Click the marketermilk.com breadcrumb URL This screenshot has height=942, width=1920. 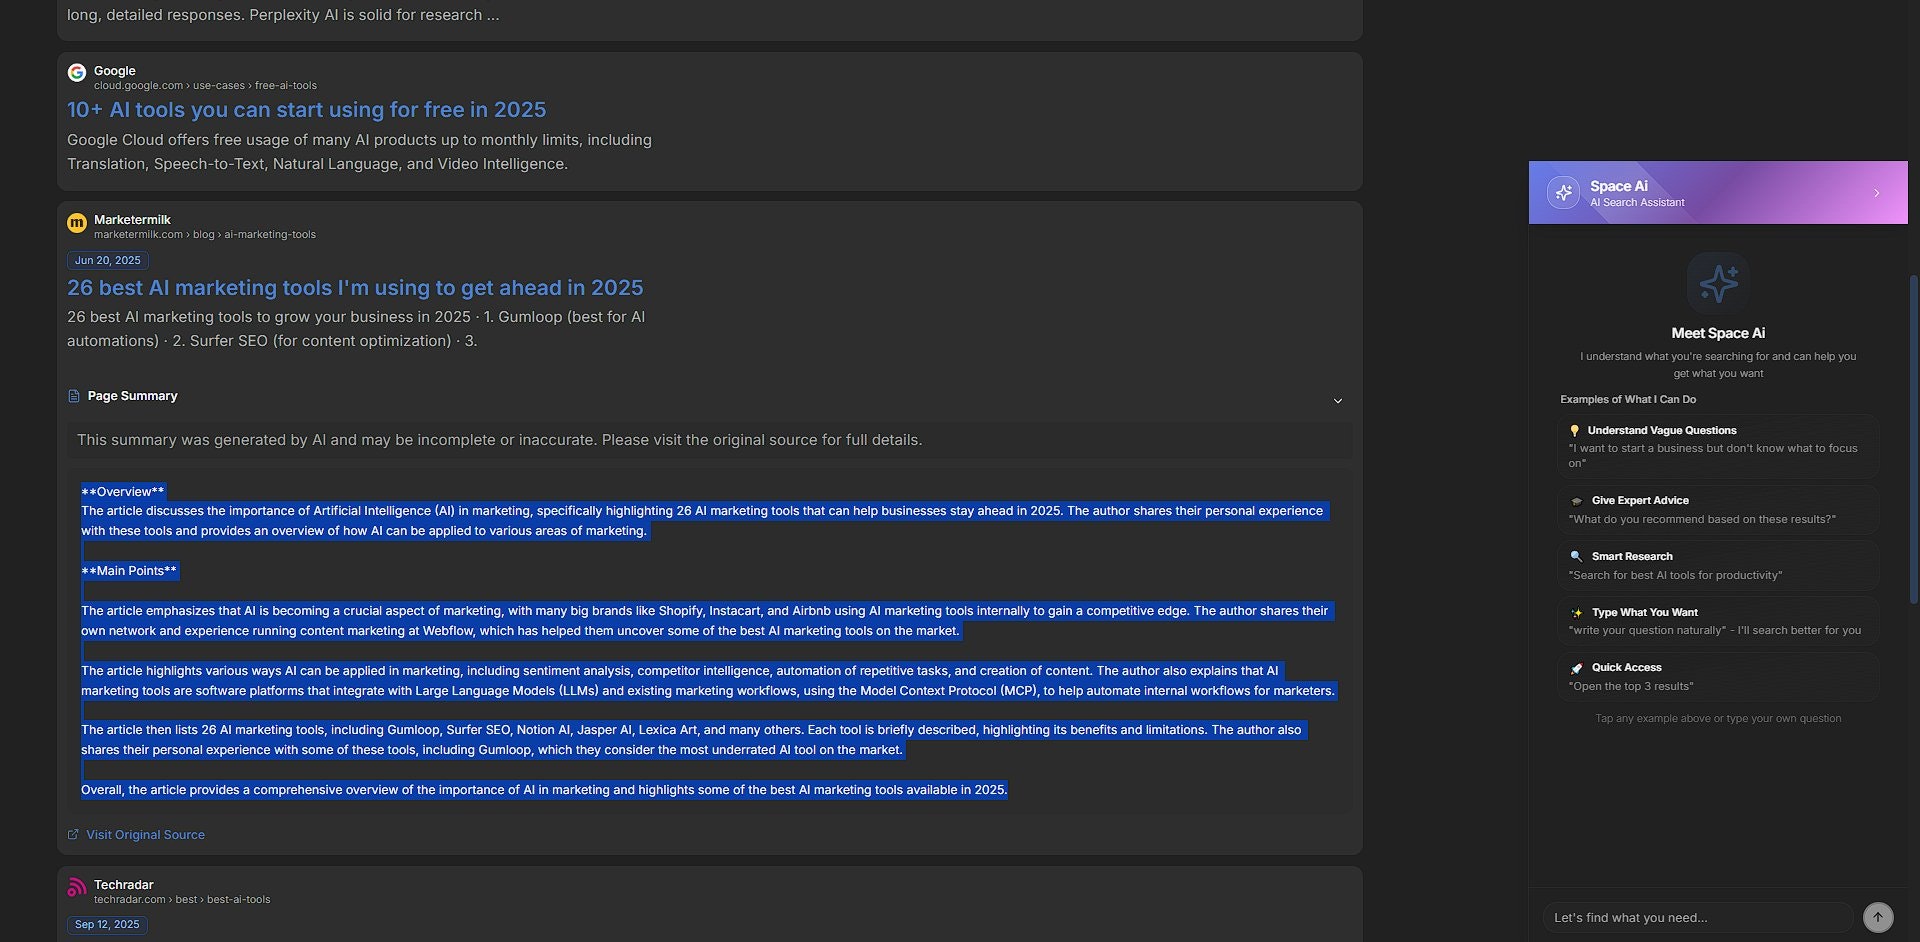(205, 235)
